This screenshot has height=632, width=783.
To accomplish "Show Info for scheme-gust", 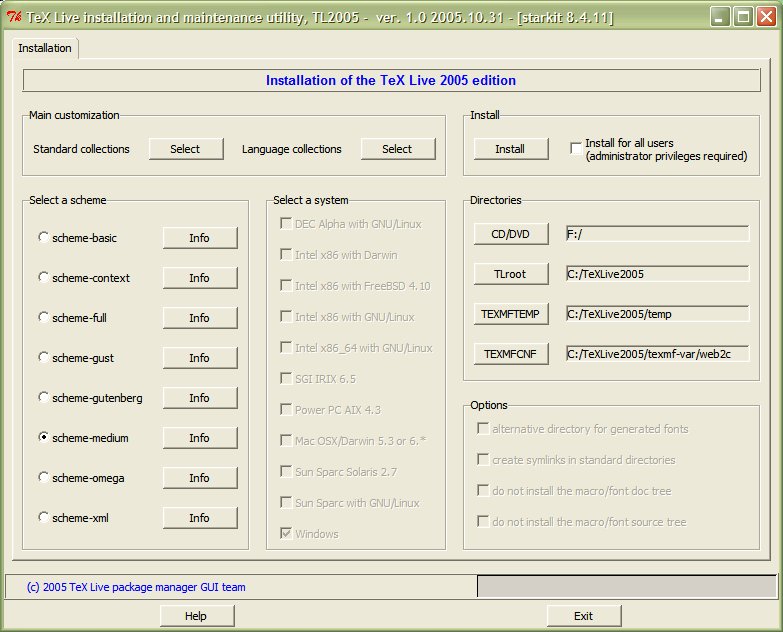I will [200, 358].
